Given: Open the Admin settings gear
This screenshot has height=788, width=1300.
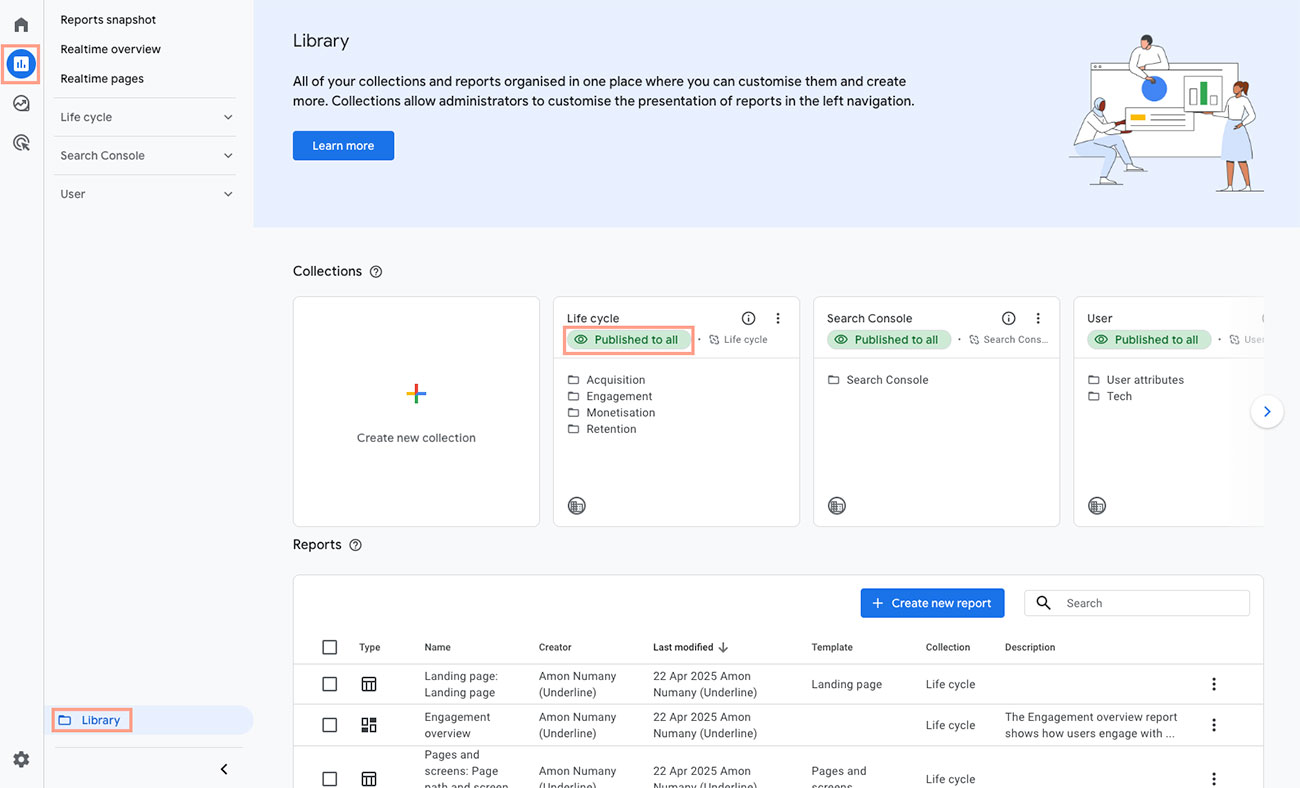Looking at the screenshot, I should pyautogui.click(x=21, y=760).
